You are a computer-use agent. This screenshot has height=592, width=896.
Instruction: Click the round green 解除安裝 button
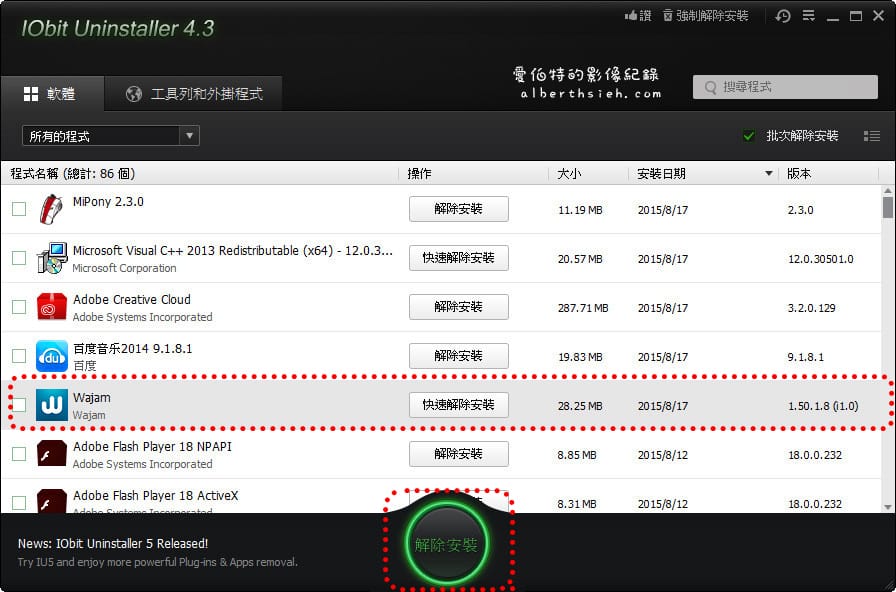click(x=447, y=544)
